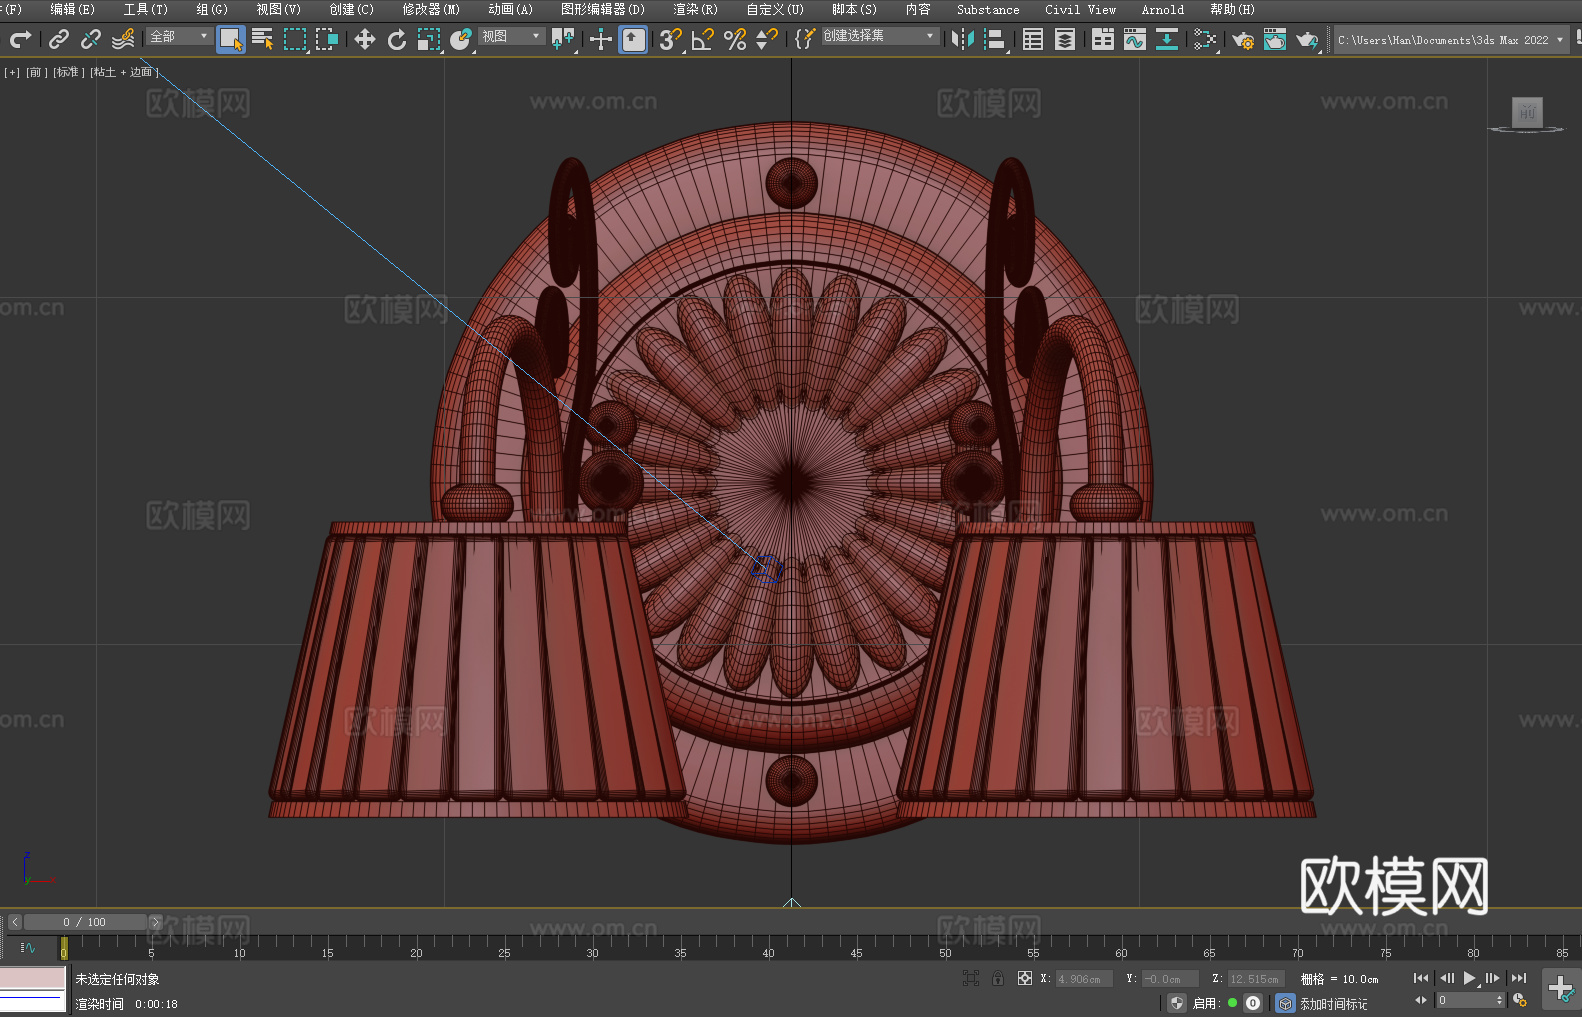Open the 全部 selection filter dropdown
1582x1017 pixels.
click(179, 36)
